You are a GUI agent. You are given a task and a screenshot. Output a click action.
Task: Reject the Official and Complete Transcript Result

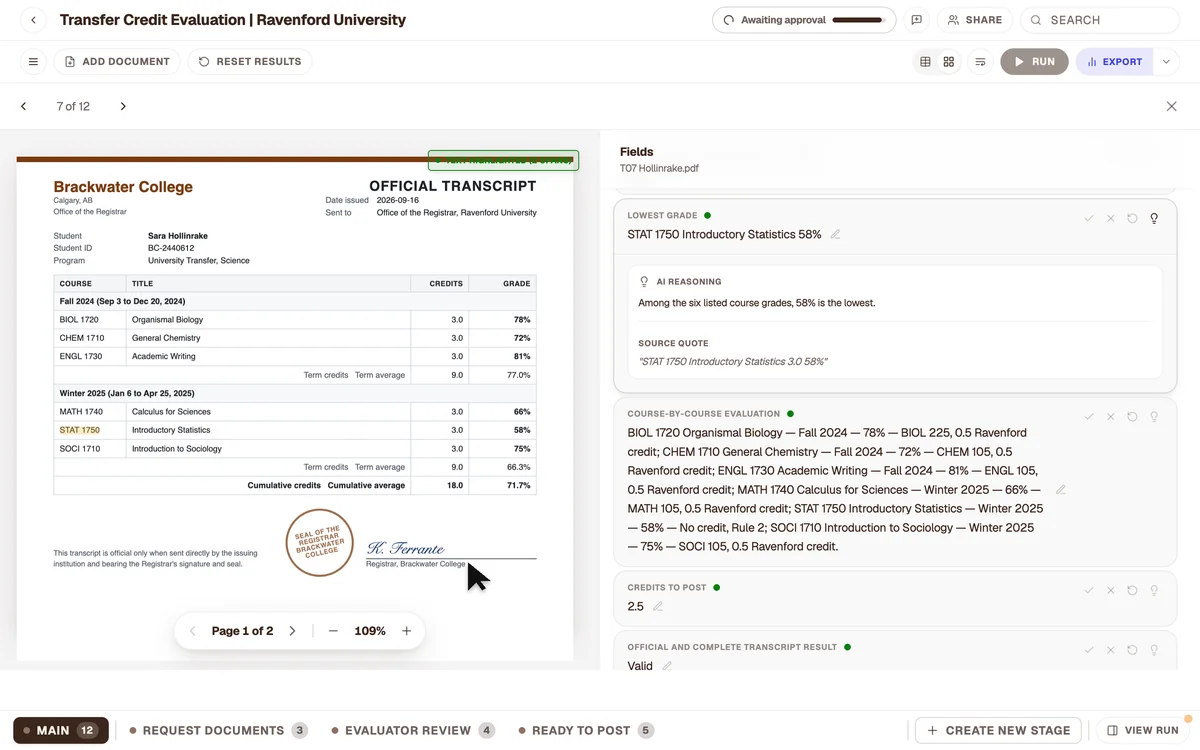coord(1110,650)
